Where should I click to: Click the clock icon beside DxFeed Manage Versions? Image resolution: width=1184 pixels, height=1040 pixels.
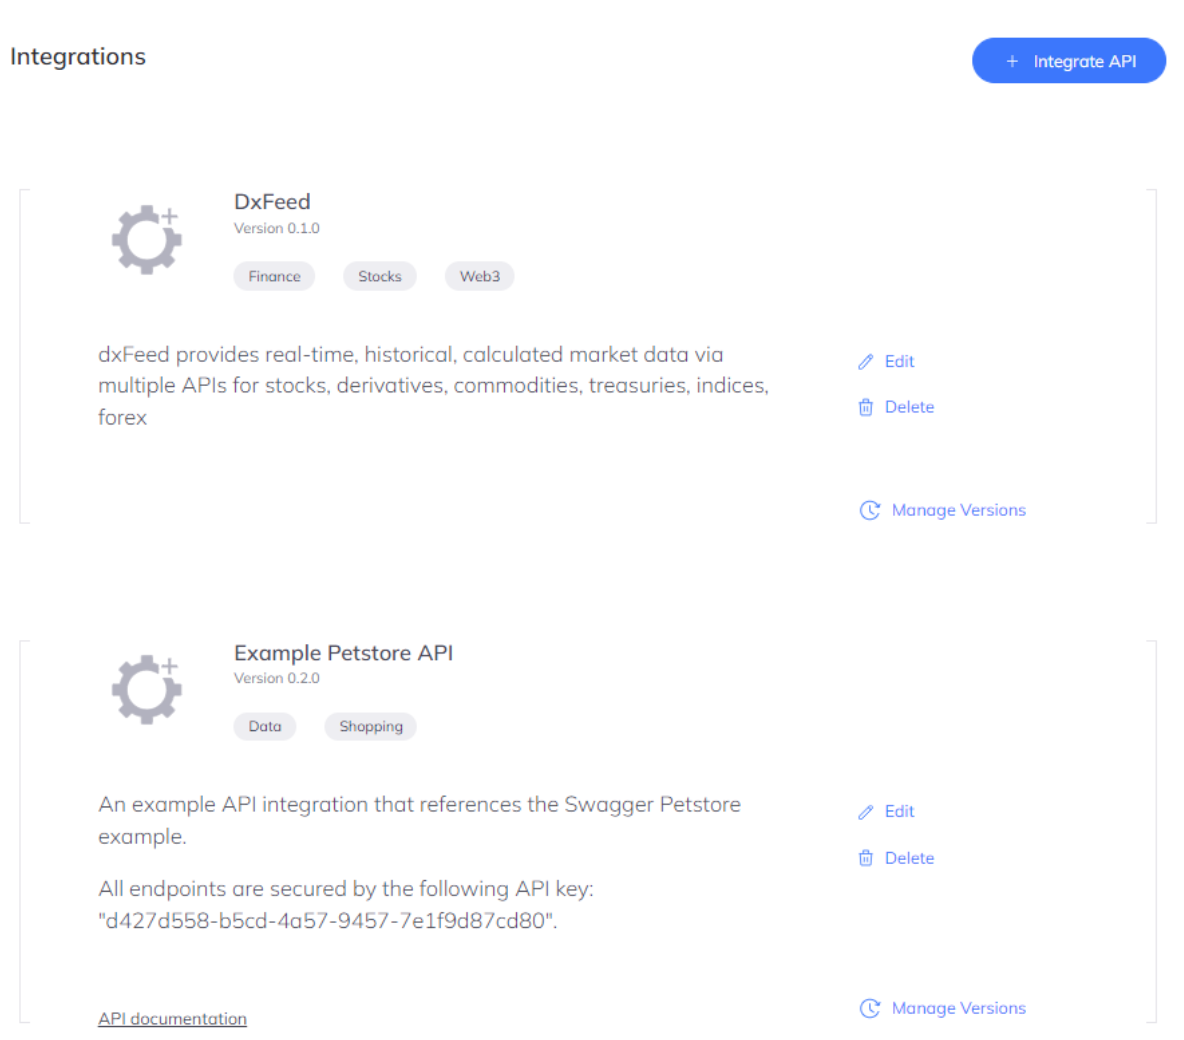coord(870,510)
